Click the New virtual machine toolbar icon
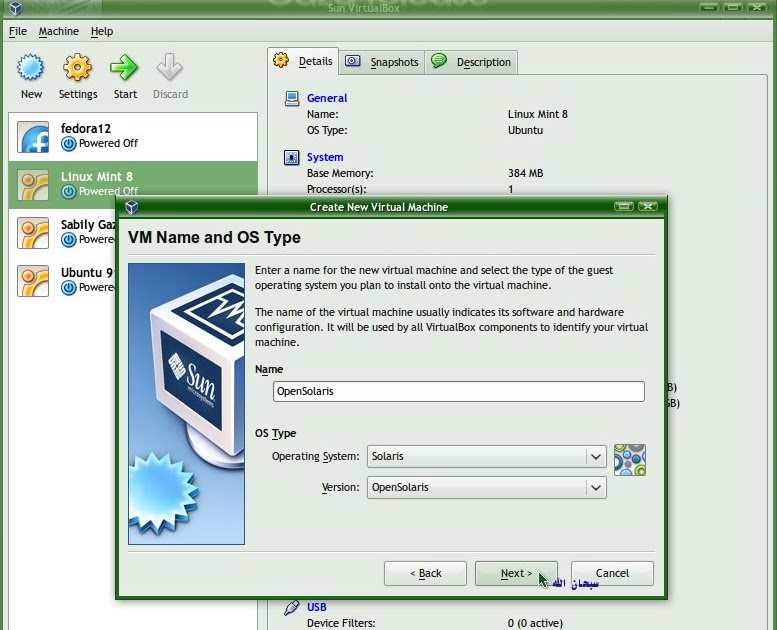The width and height of the screenshot is (777, 630). point(31,67)
